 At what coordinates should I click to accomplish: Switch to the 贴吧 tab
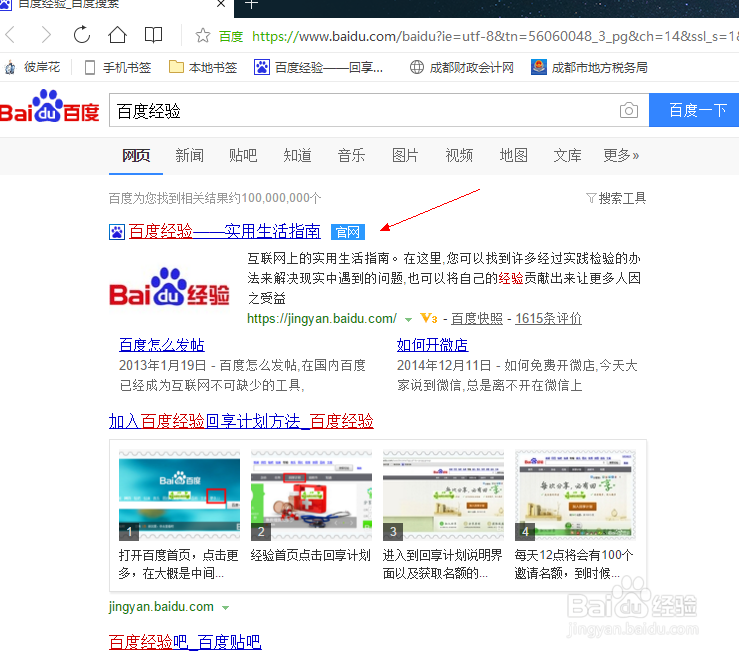243,155
